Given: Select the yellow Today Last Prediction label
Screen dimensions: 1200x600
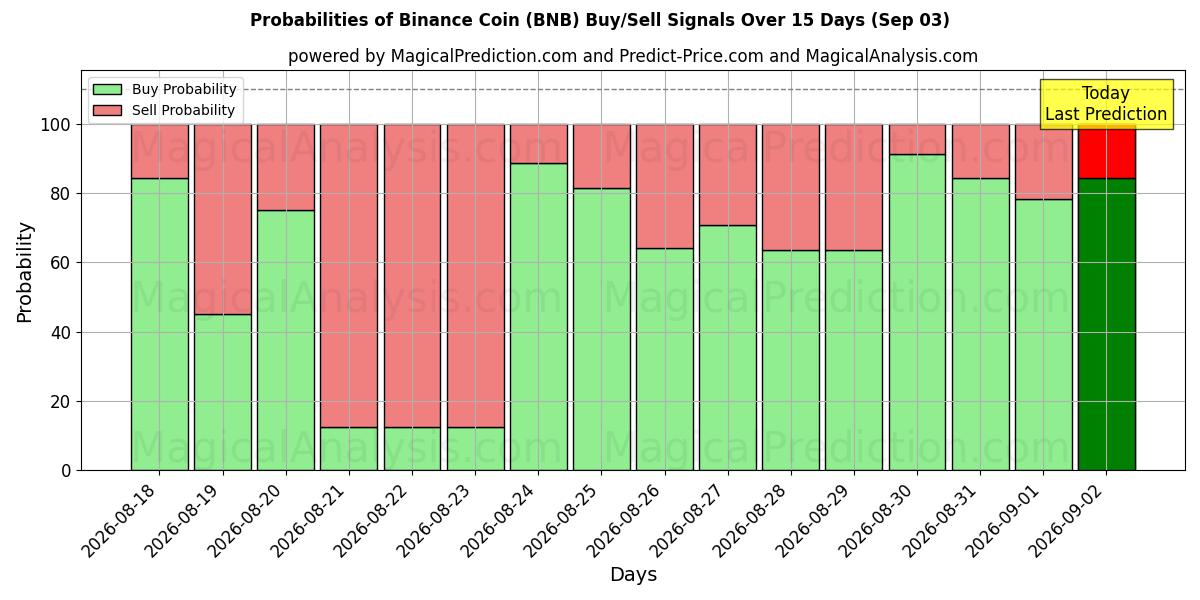Looking at the screenshot, I should (x=1106, y=104).
